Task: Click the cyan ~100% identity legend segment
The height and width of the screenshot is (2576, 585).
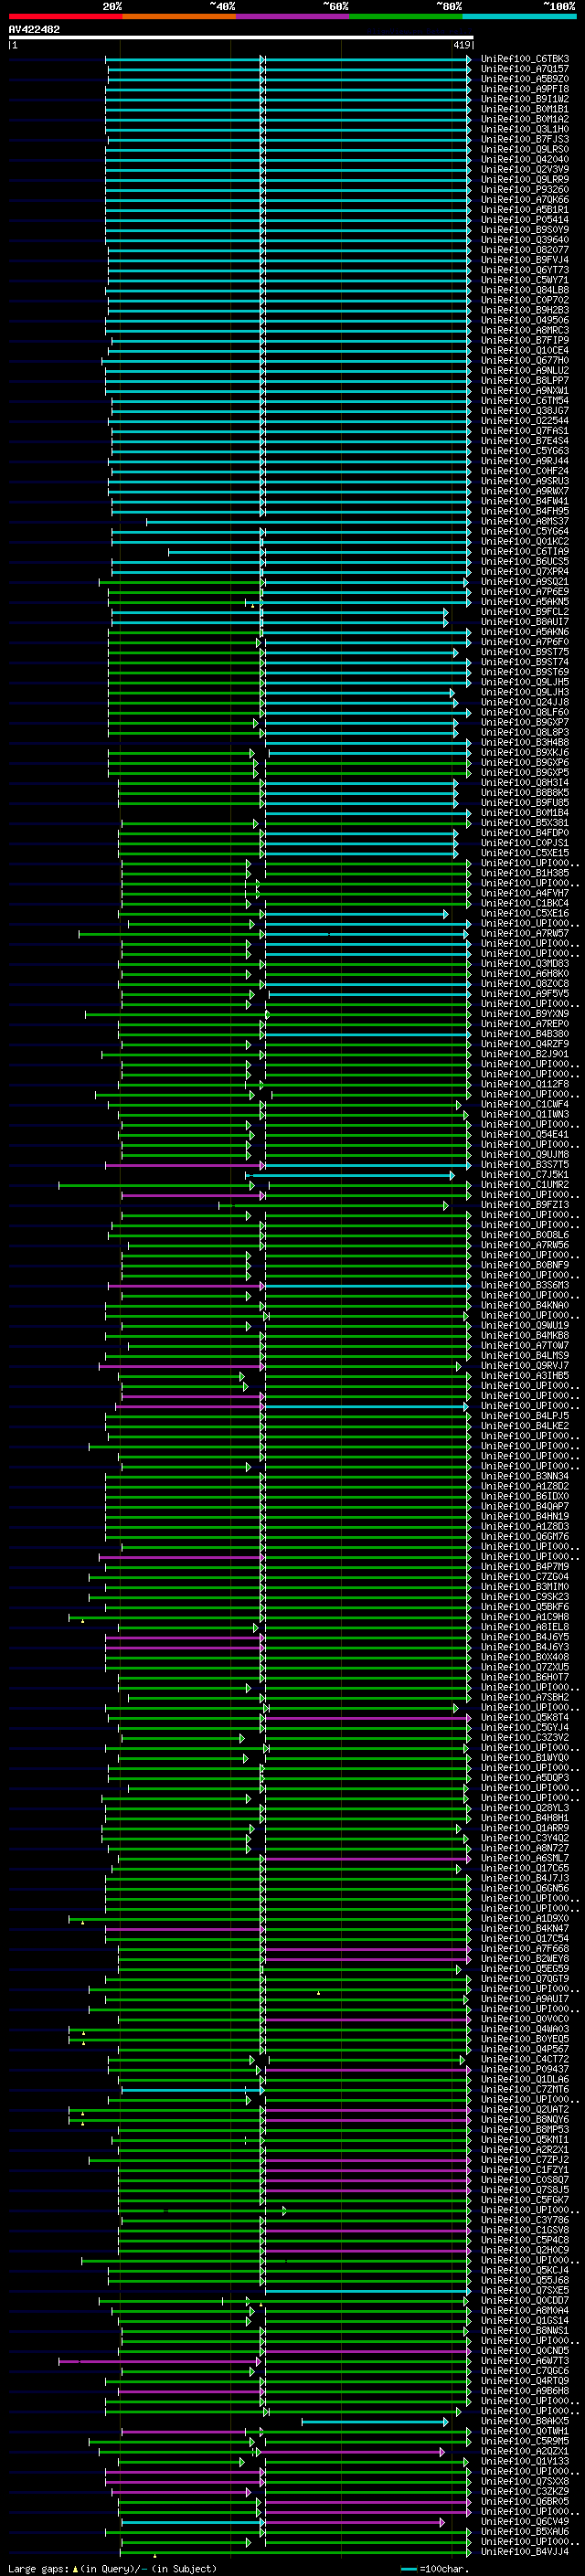Action: tap(519, 16)
